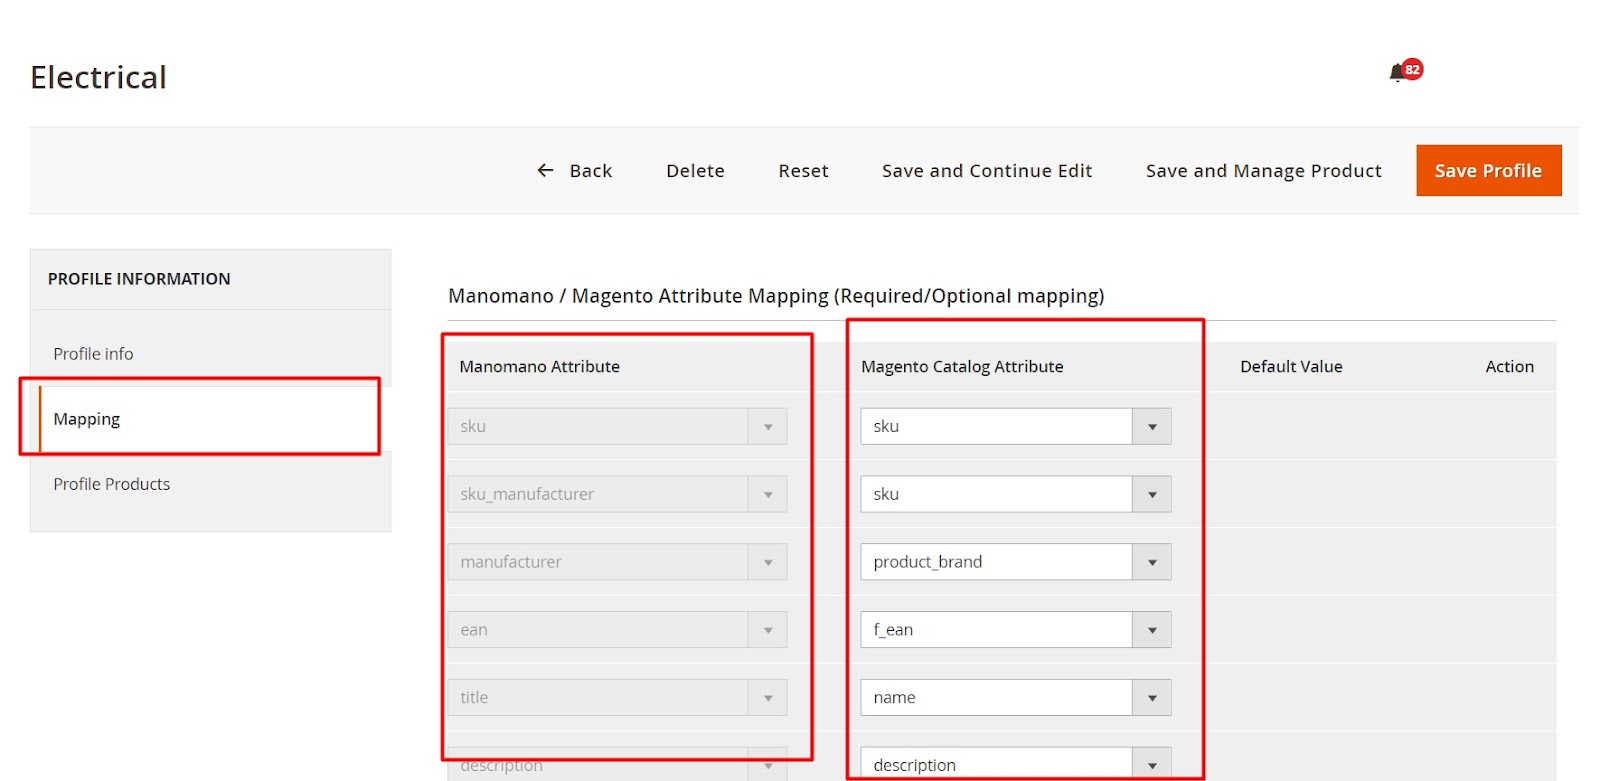1600x781 pixels.
Task: Click the Manomano Attribute column header
Action: point(539,367)
